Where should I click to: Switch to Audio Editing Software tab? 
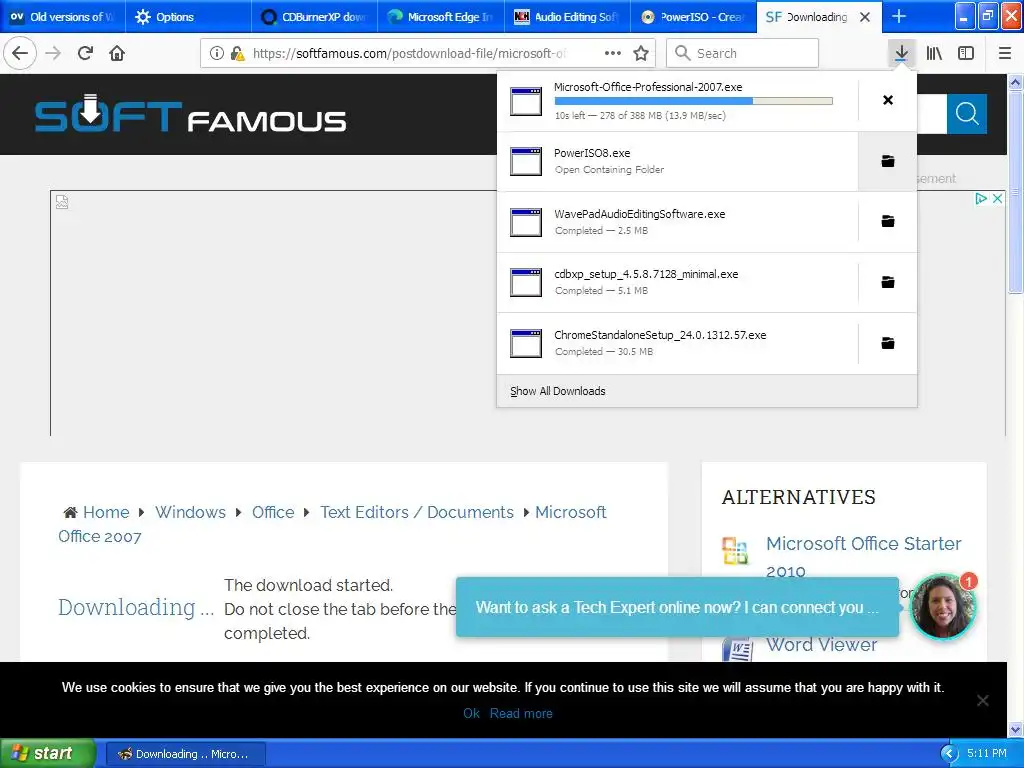pos(568,17)
